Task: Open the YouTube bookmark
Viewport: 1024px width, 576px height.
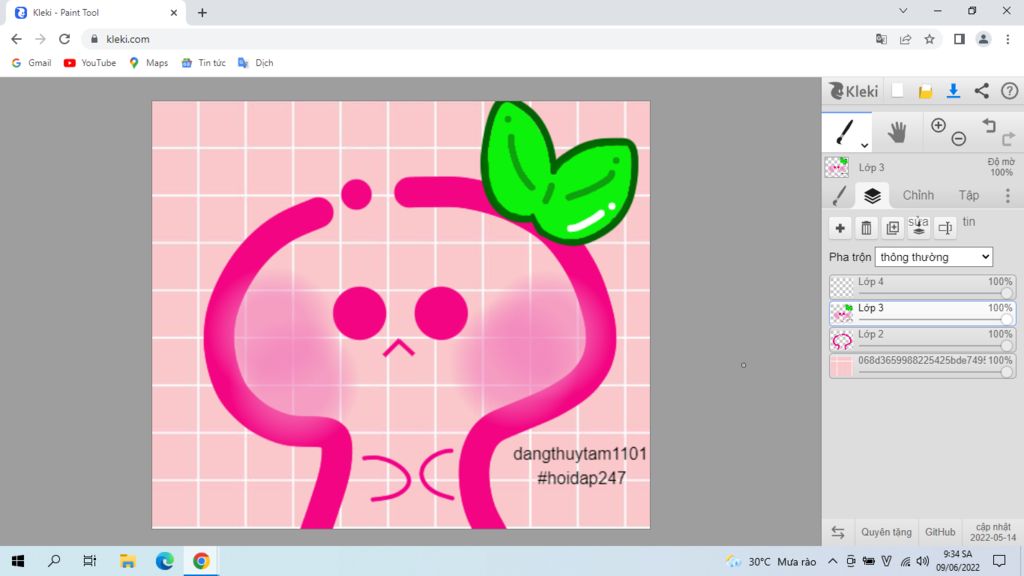Action: 89,63
